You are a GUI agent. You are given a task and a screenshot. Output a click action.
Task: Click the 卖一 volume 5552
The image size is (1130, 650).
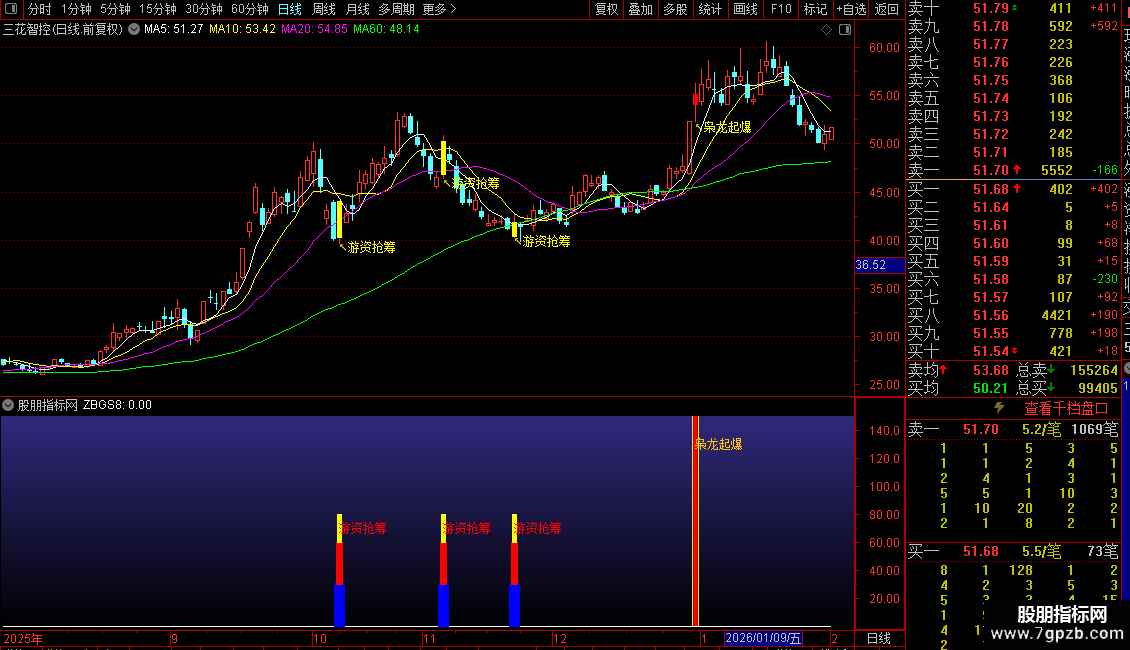click(1056, 171)
